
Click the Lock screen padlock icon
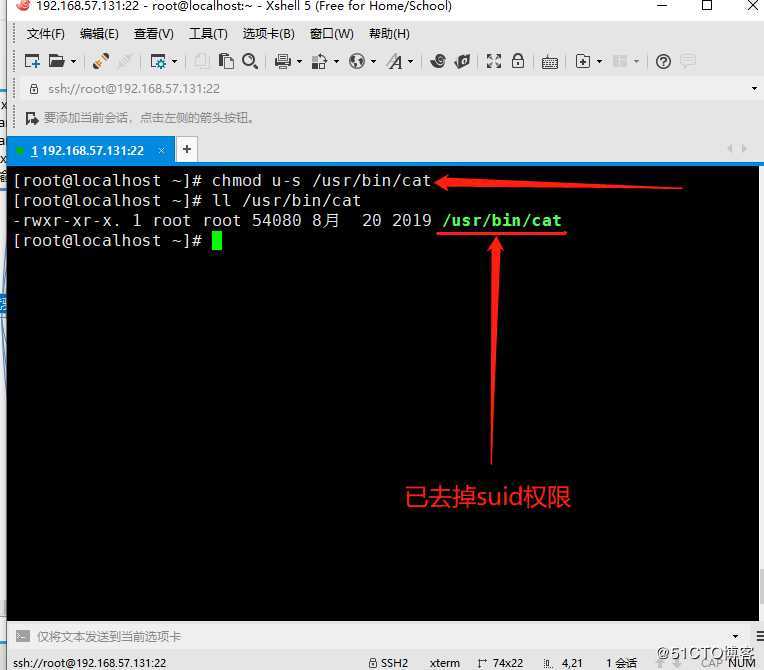[x=518, y=61]
